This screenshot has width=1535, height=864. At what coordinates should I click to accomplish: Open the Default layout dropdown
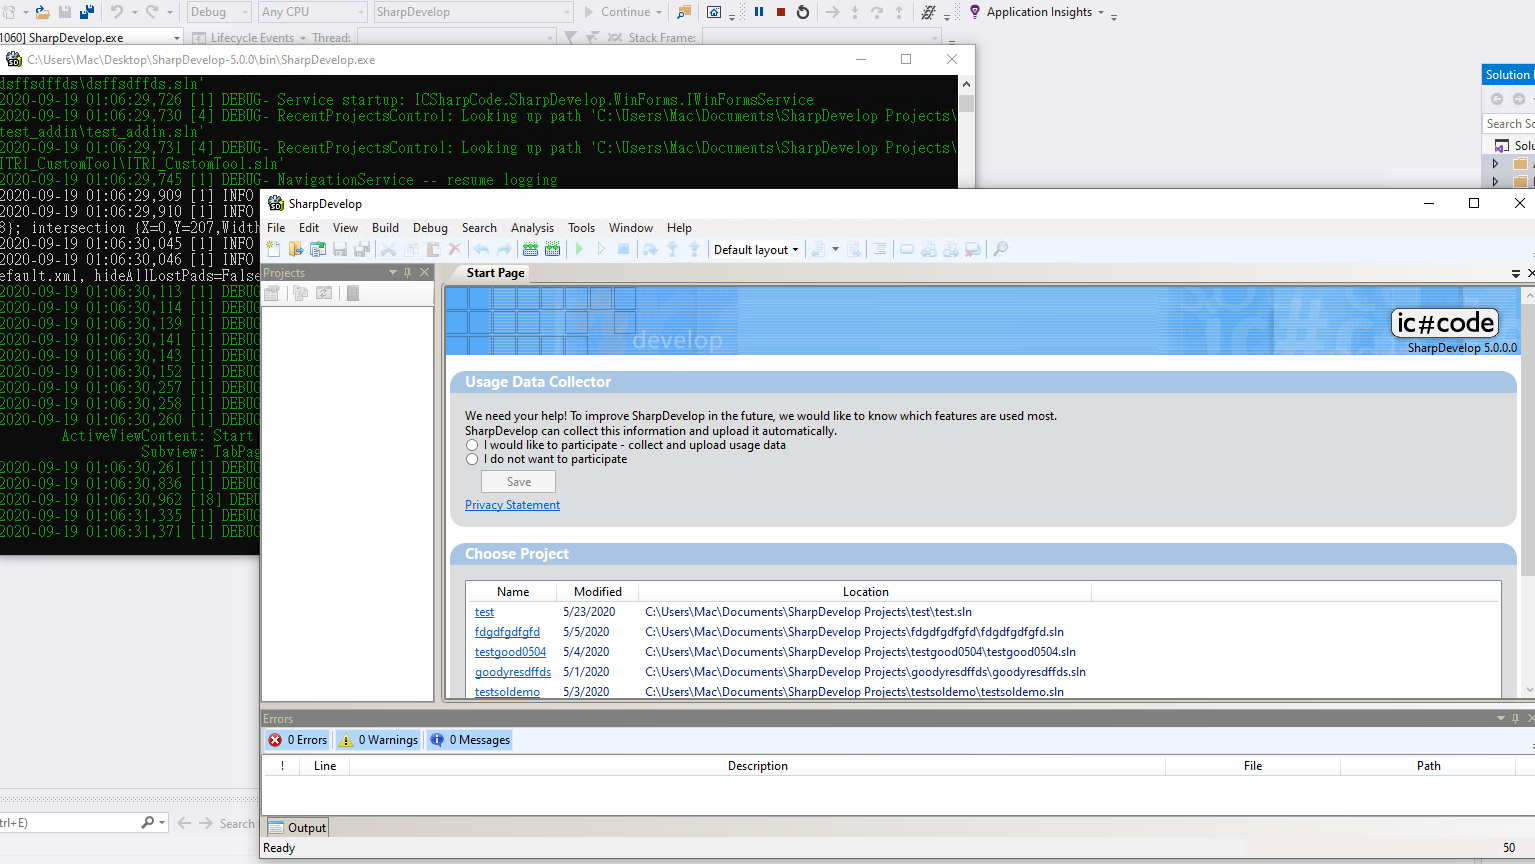(x=756, y=249)
